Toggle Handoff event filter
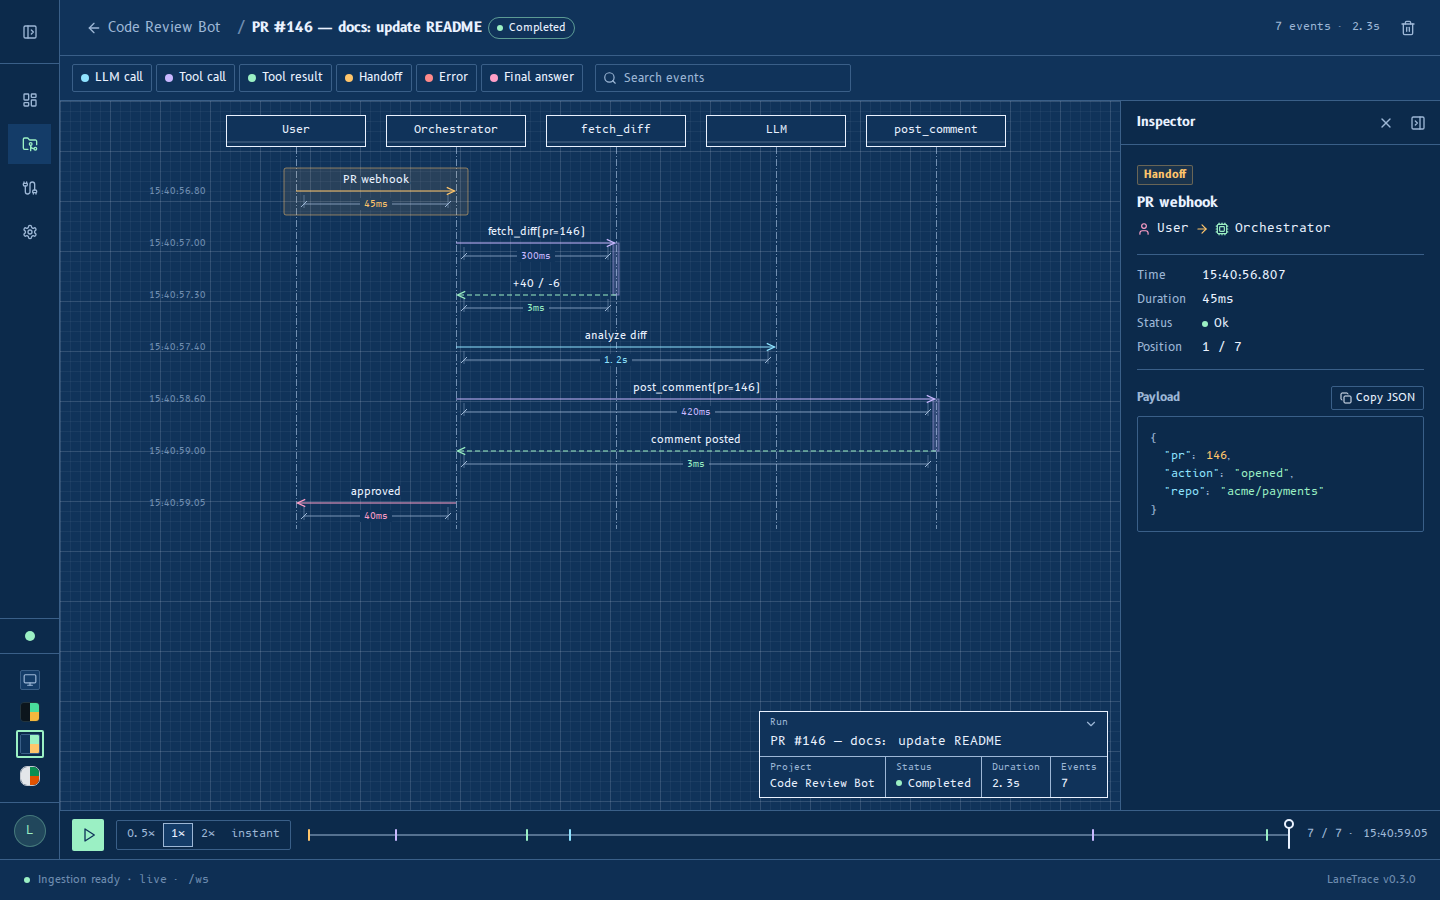Image resolution: width=1440 pixels, height=900 pixels. click(374, 77)
